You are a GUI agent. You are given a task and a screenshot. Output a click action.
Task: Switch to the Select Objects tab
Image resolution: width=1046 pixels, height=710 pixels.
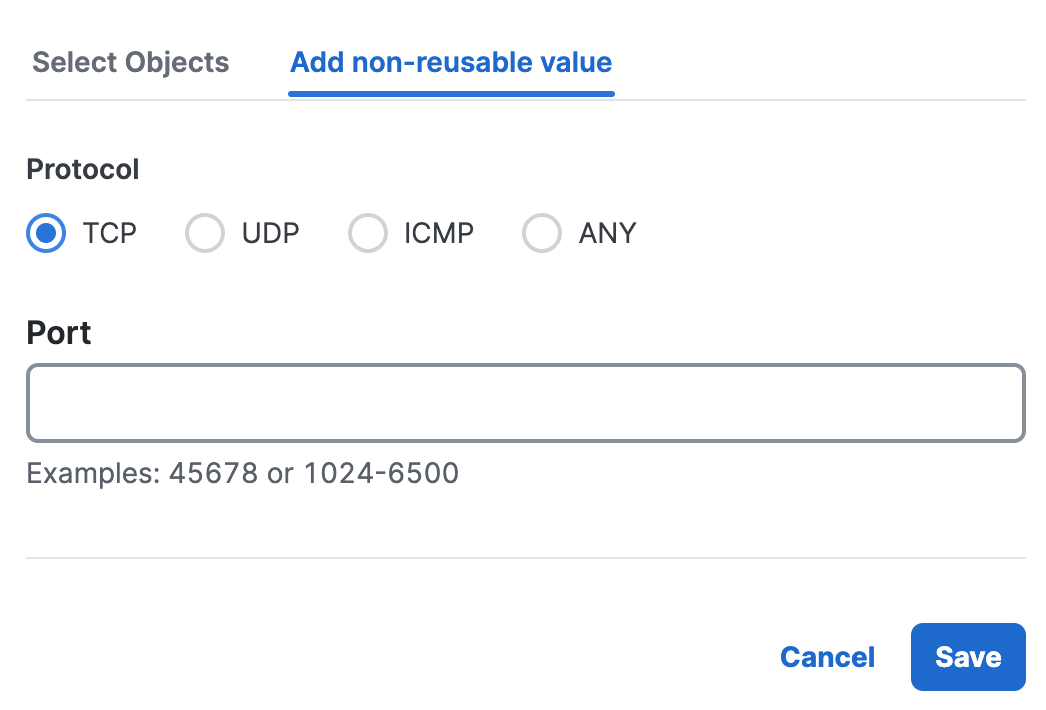[x=131, y=62]
